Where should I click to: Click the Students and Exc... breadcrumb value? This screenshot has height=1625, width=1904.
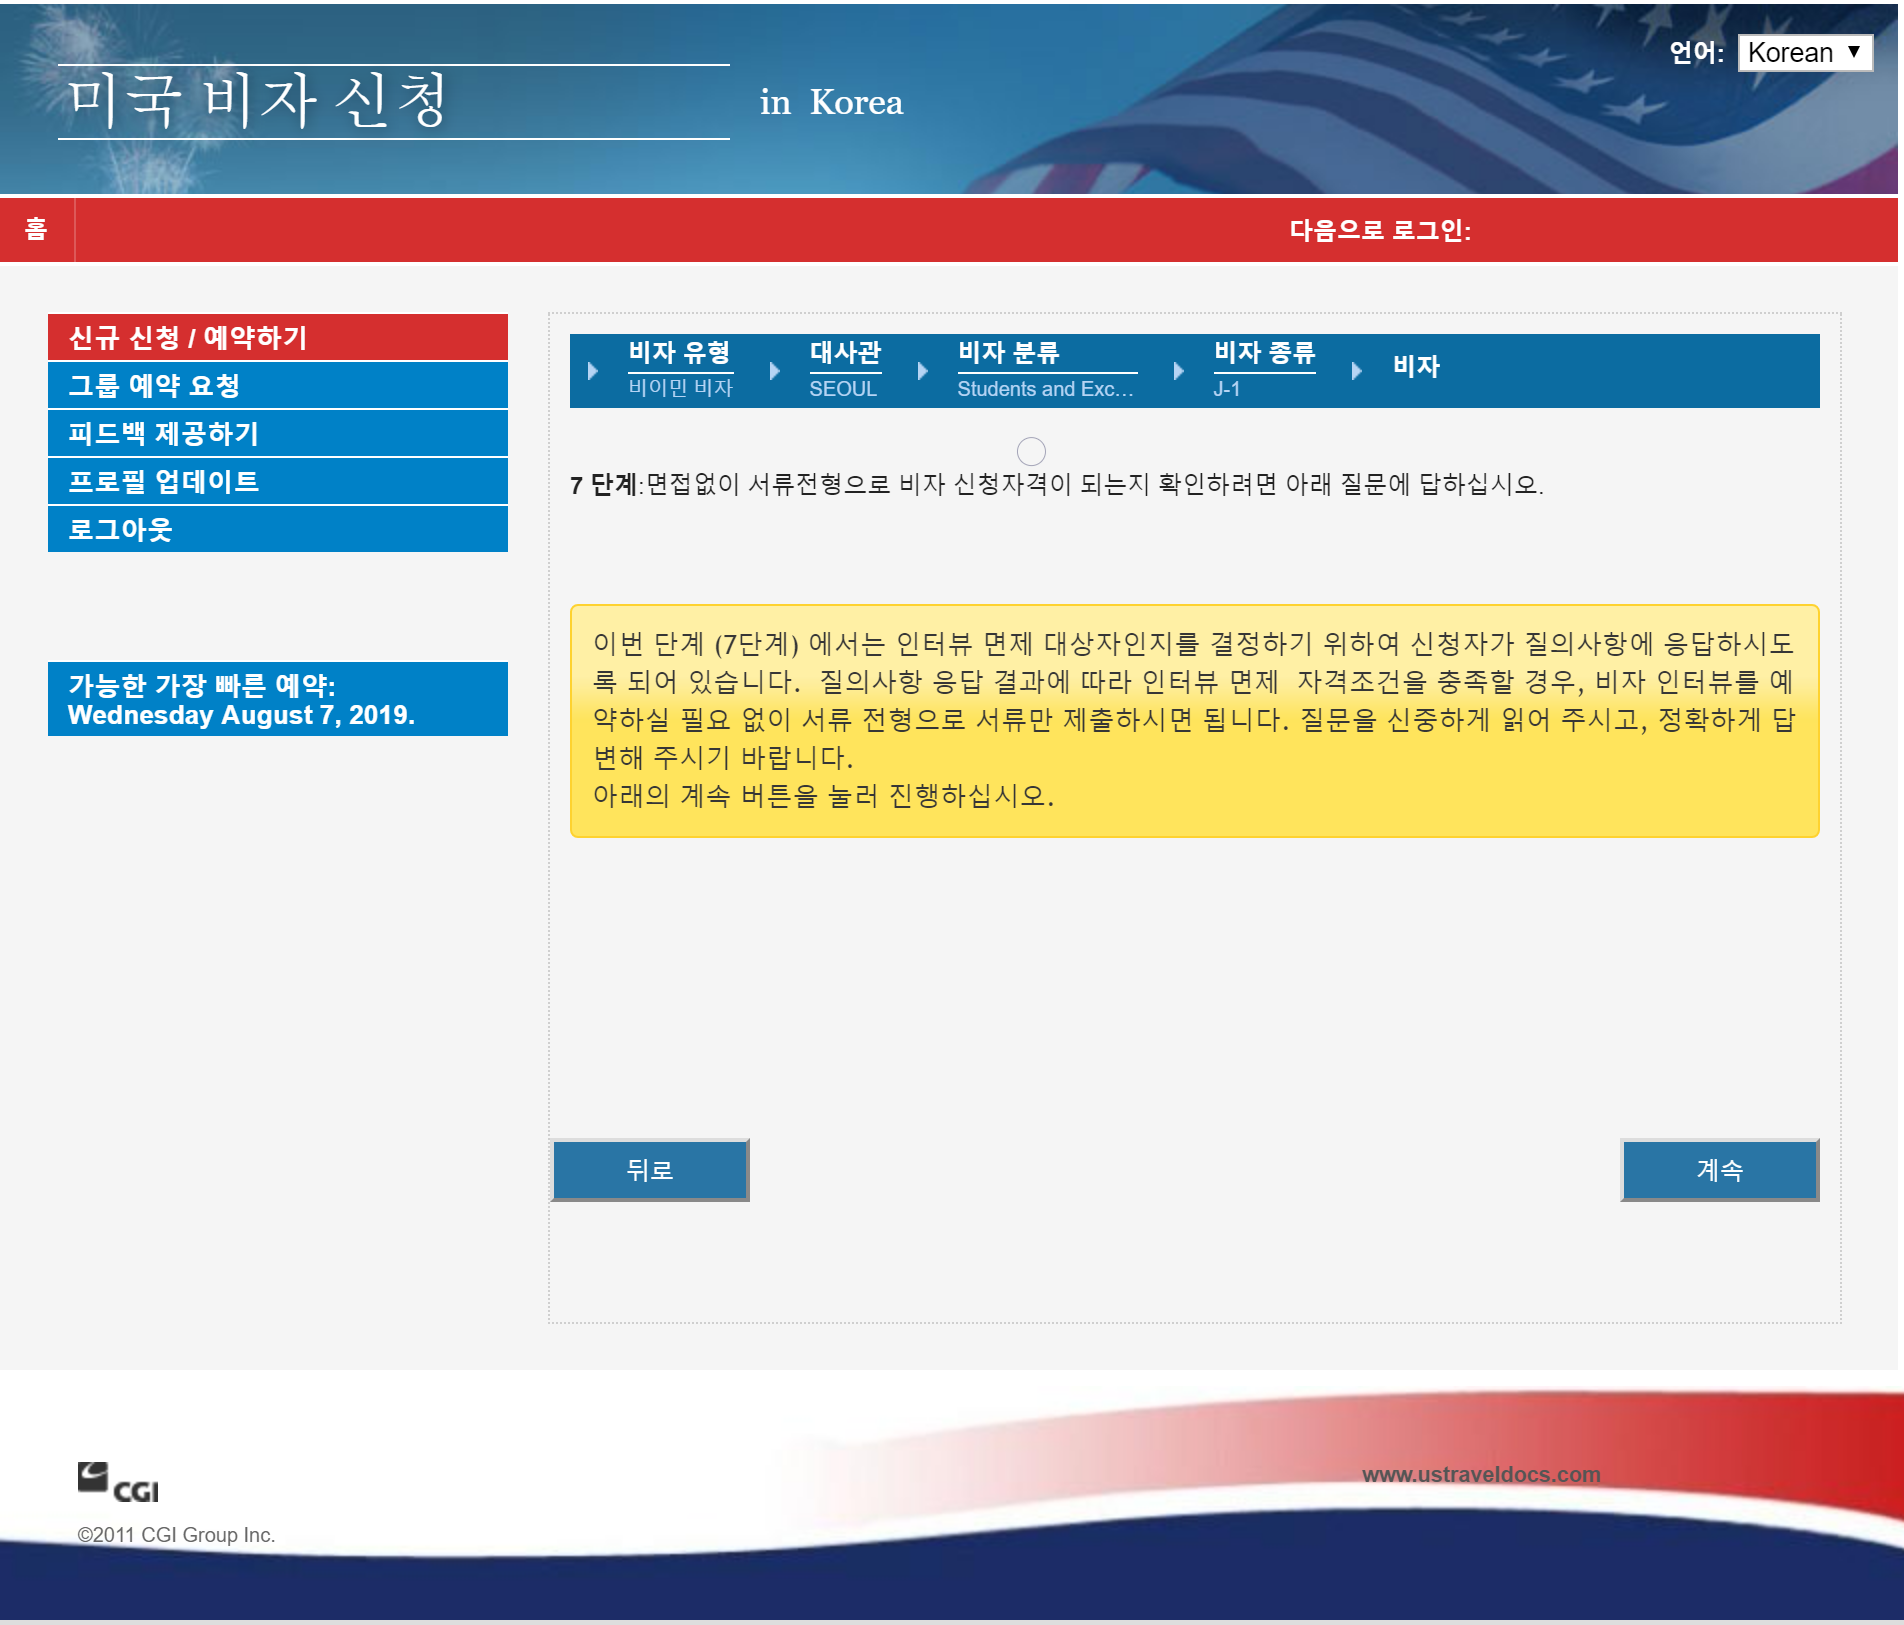coord(1045,389)
